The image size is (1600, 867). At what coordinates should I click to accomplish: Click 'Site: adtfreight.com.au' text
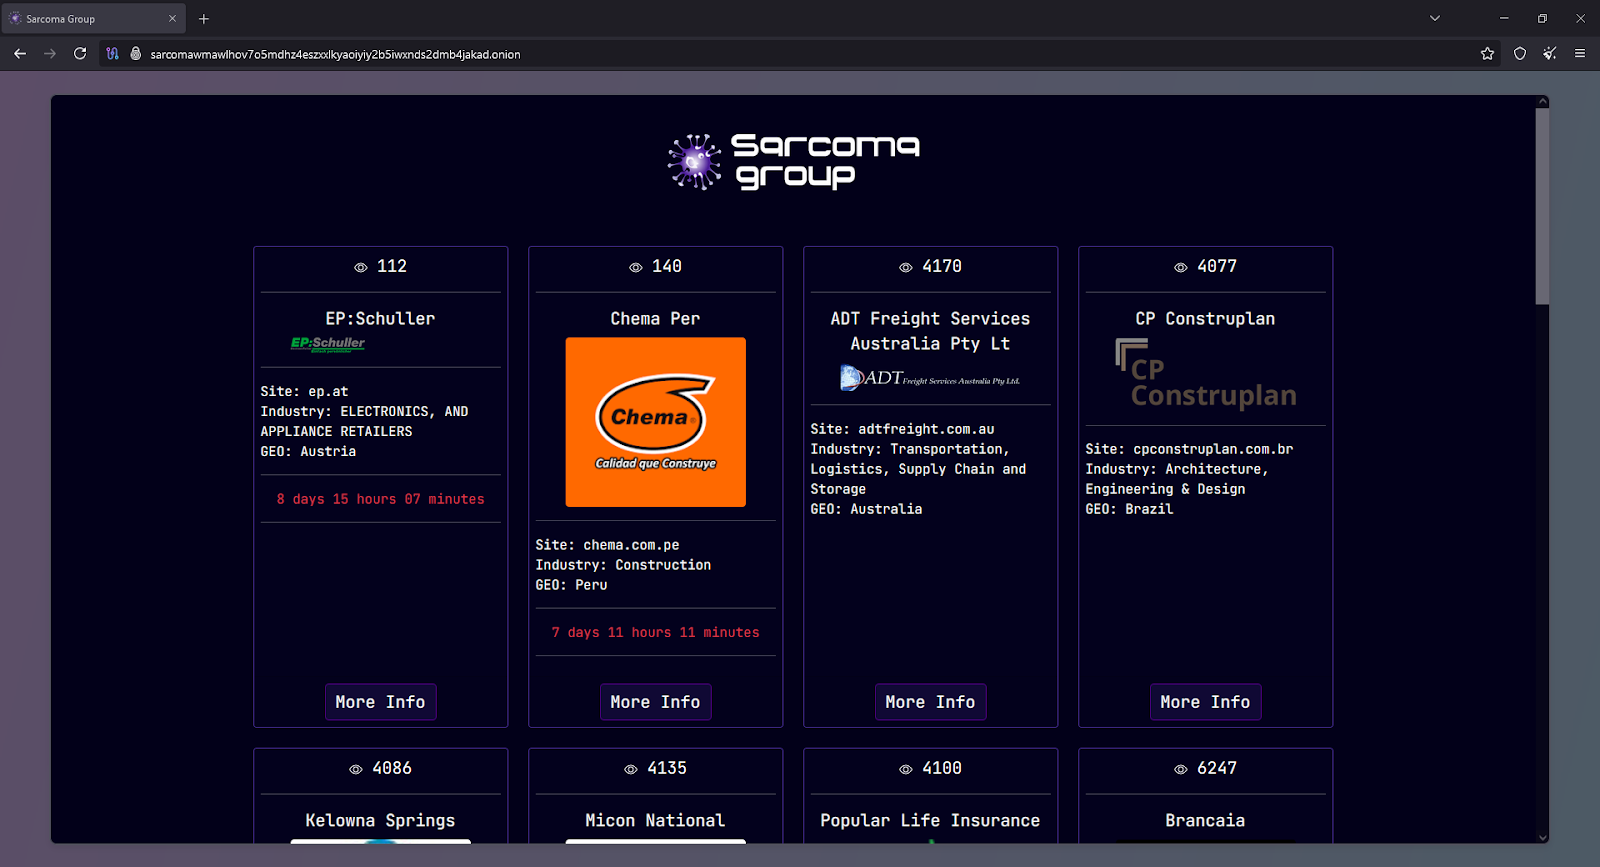(902, 429)
